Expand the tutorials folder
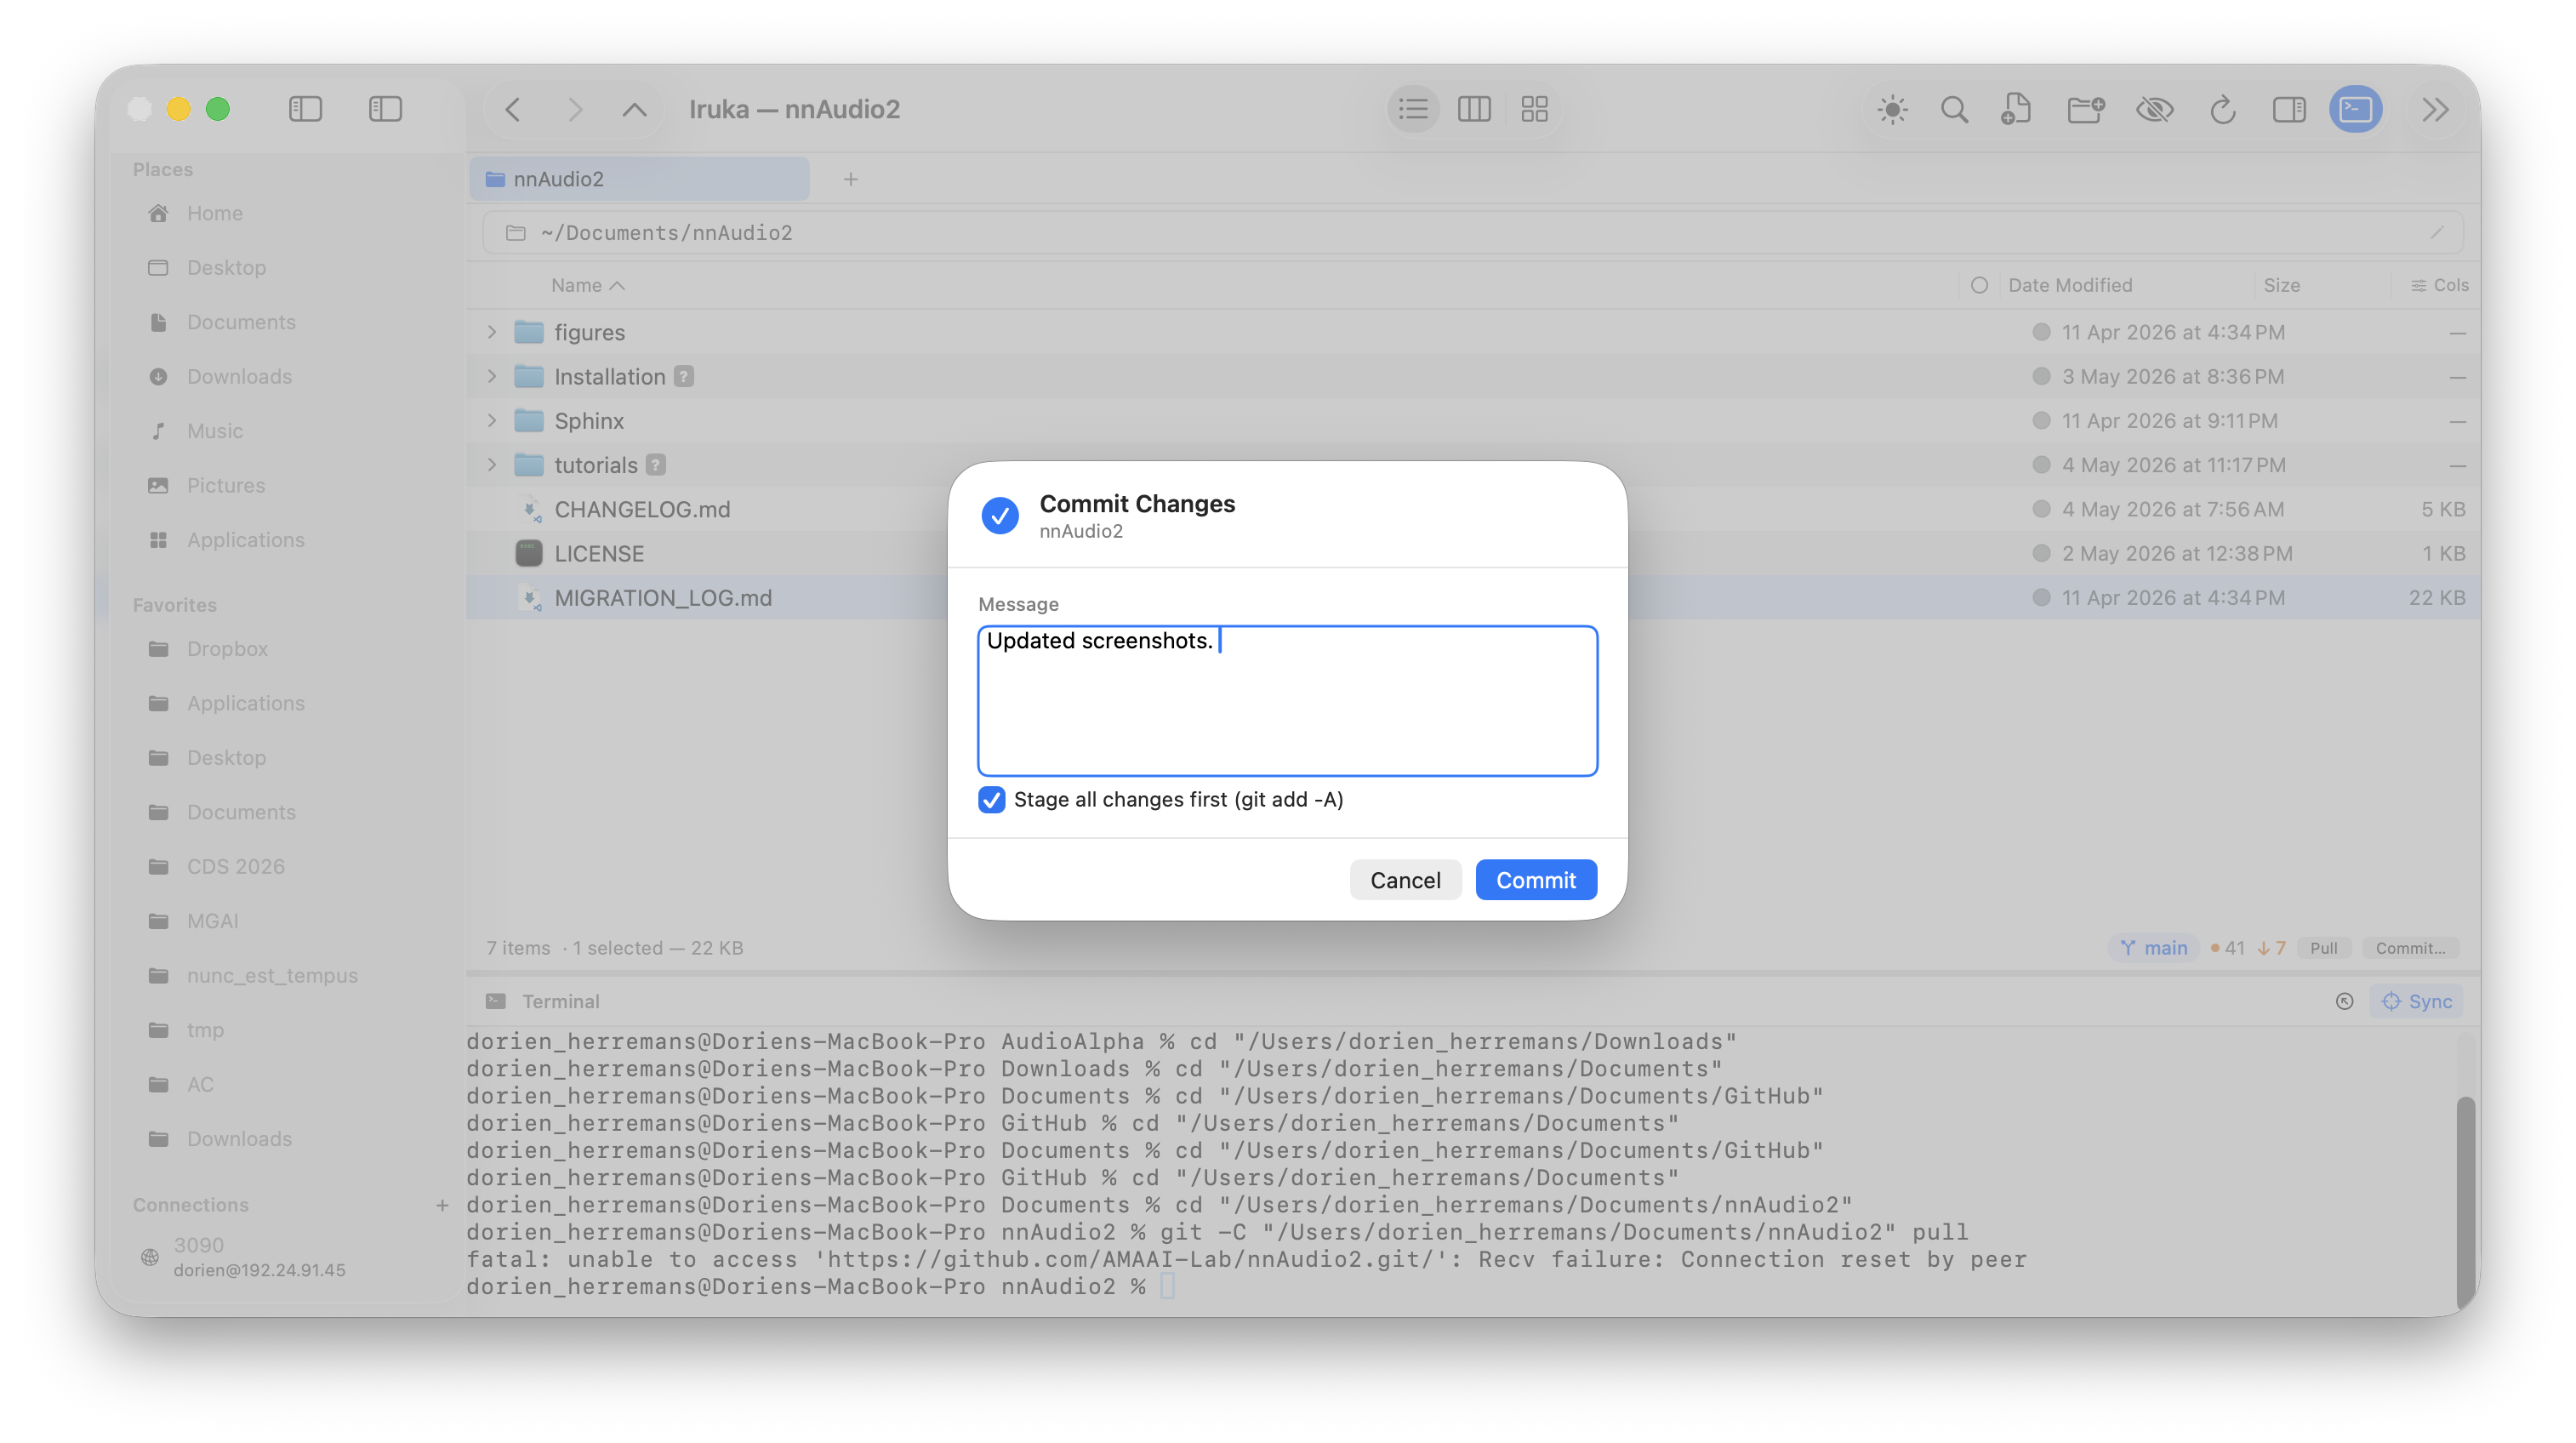The height and width of the screenshot is (1443, 2576). click(x=492, y=465)
